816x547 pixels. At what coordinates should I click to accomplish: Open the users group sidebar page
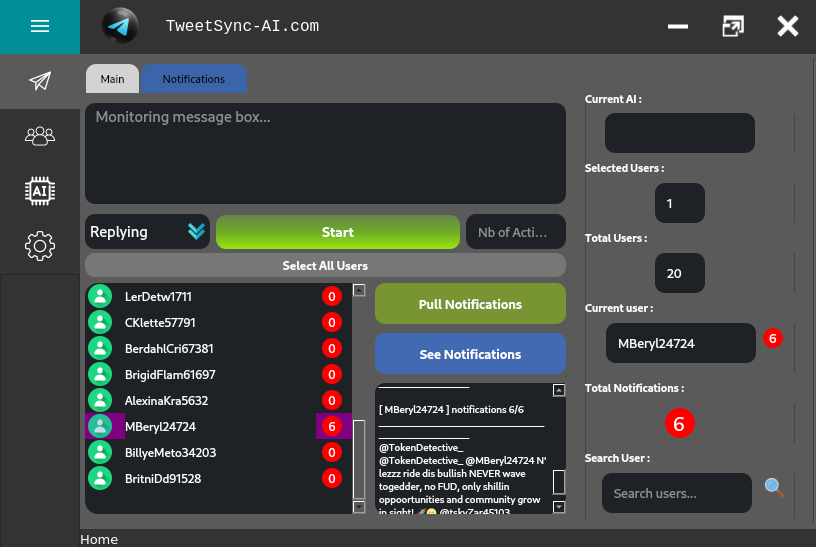click(x=40, y=136)
